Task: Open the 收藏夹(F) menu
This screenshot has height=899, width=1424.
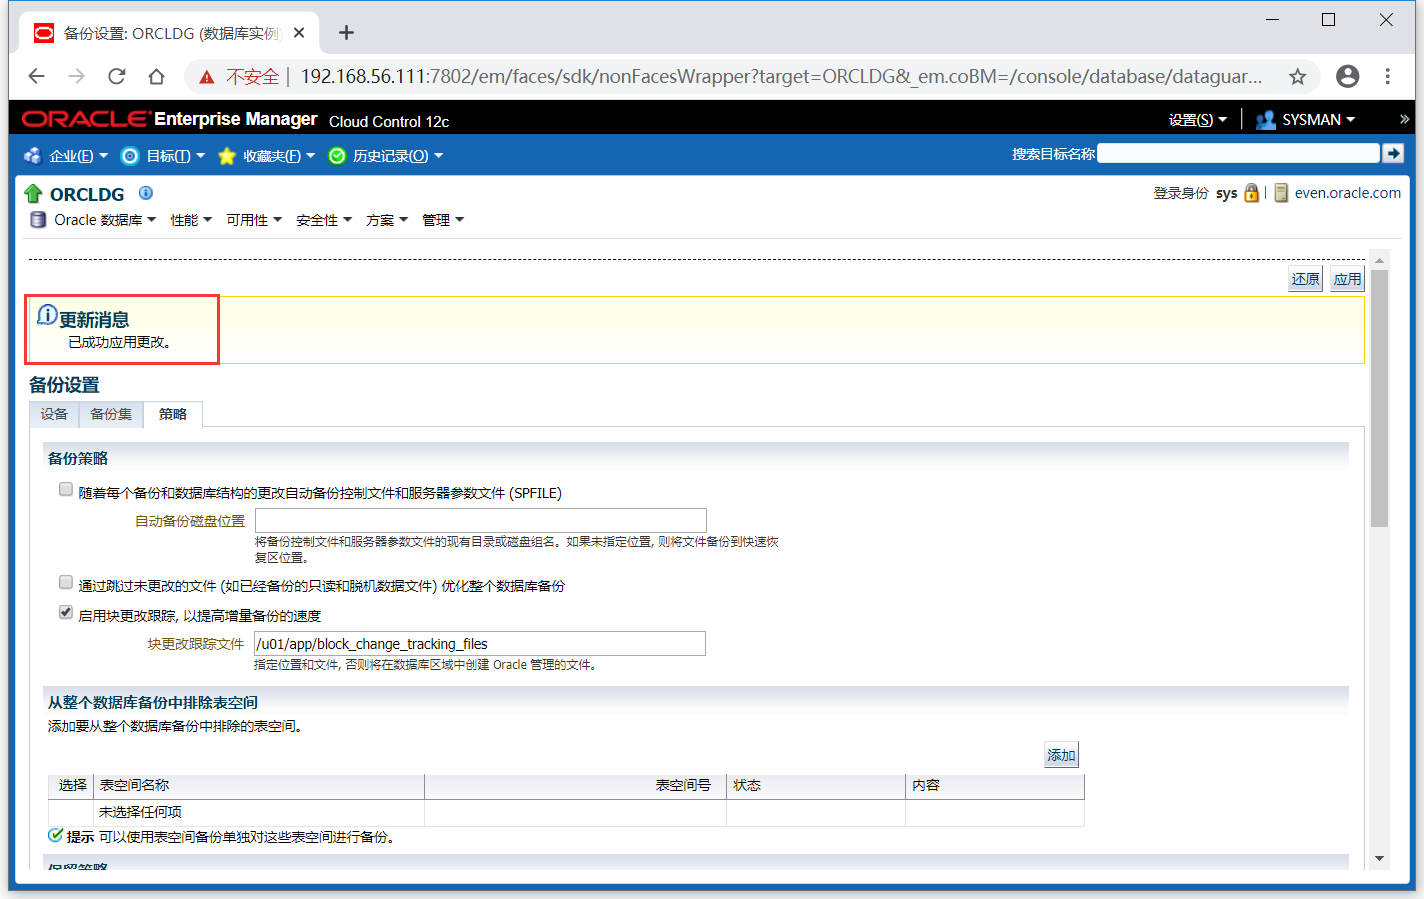Action: [x=267, y=156]
